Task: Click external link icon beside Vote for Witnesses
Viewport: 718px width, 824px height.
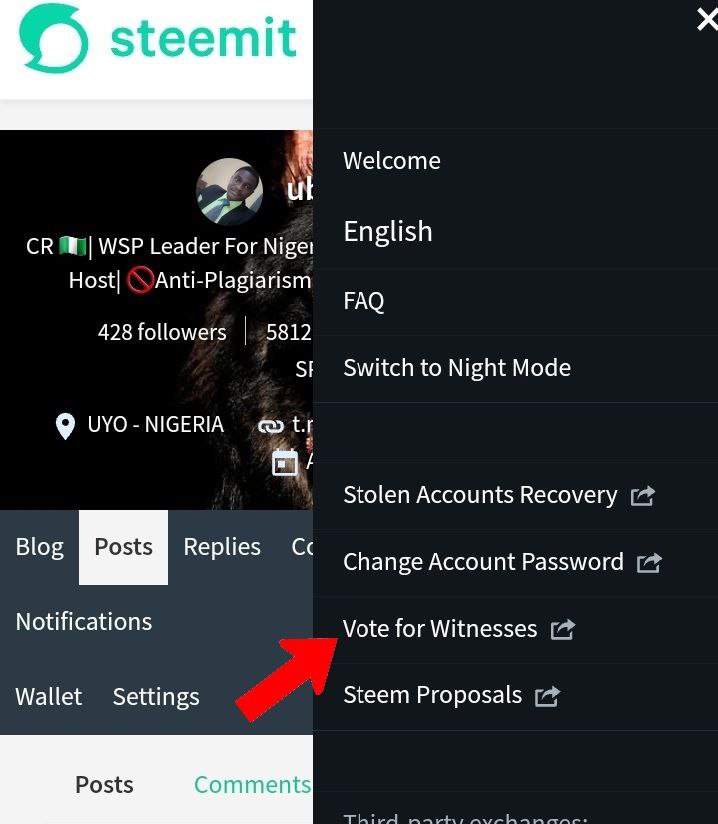Action: (x=562, y=630)
